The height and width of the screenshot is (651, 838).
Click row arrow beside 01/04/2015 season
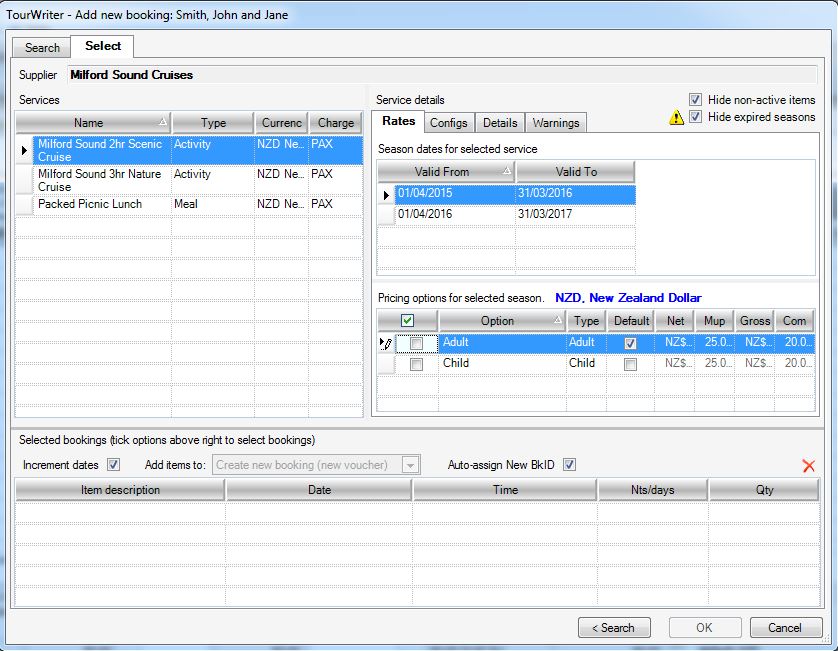tap(386, 195)
